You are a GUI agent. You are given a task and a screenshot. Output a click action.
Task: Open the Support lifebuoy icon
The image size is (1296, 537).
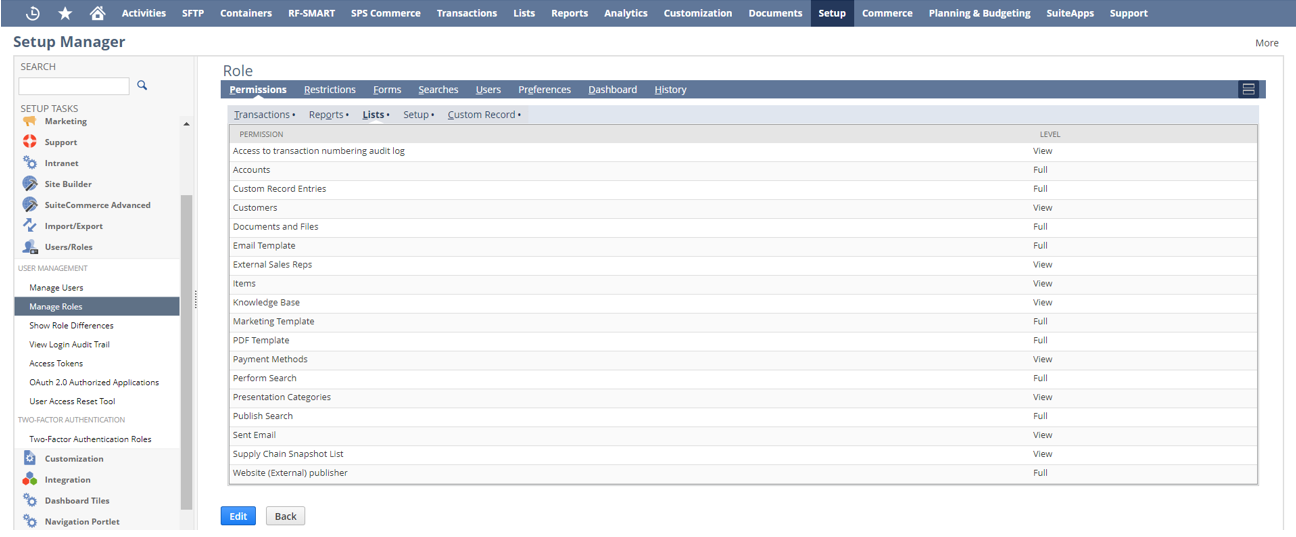30,142
